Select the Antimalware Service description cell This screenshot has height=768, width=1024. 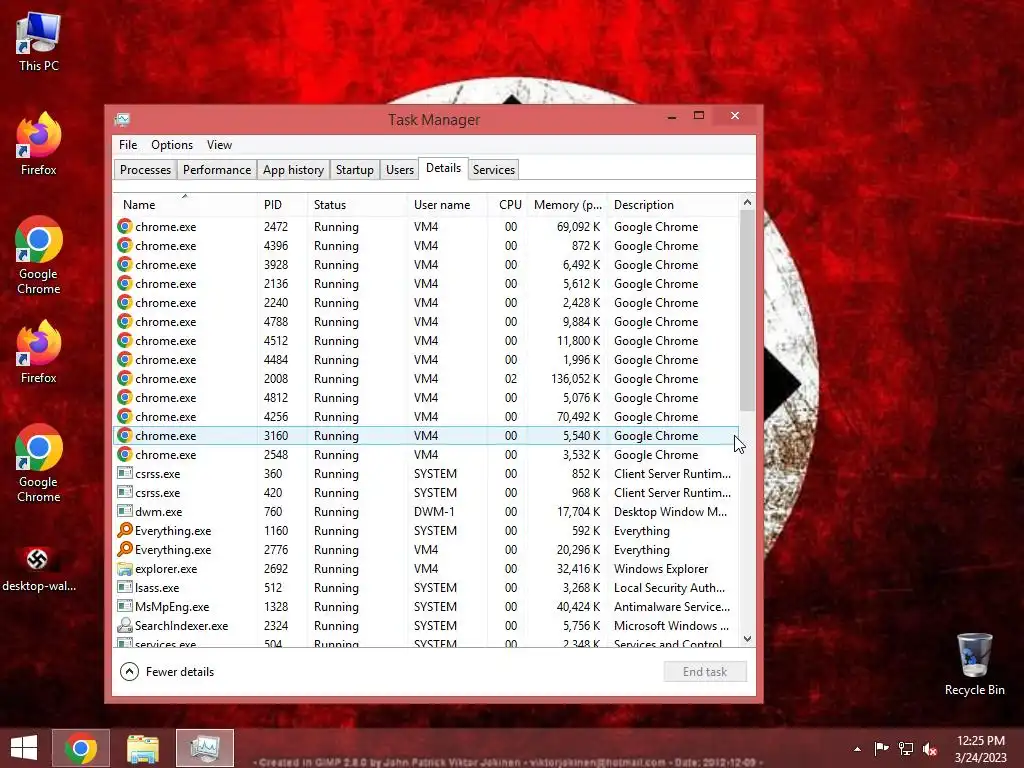(x=672, y=606)
